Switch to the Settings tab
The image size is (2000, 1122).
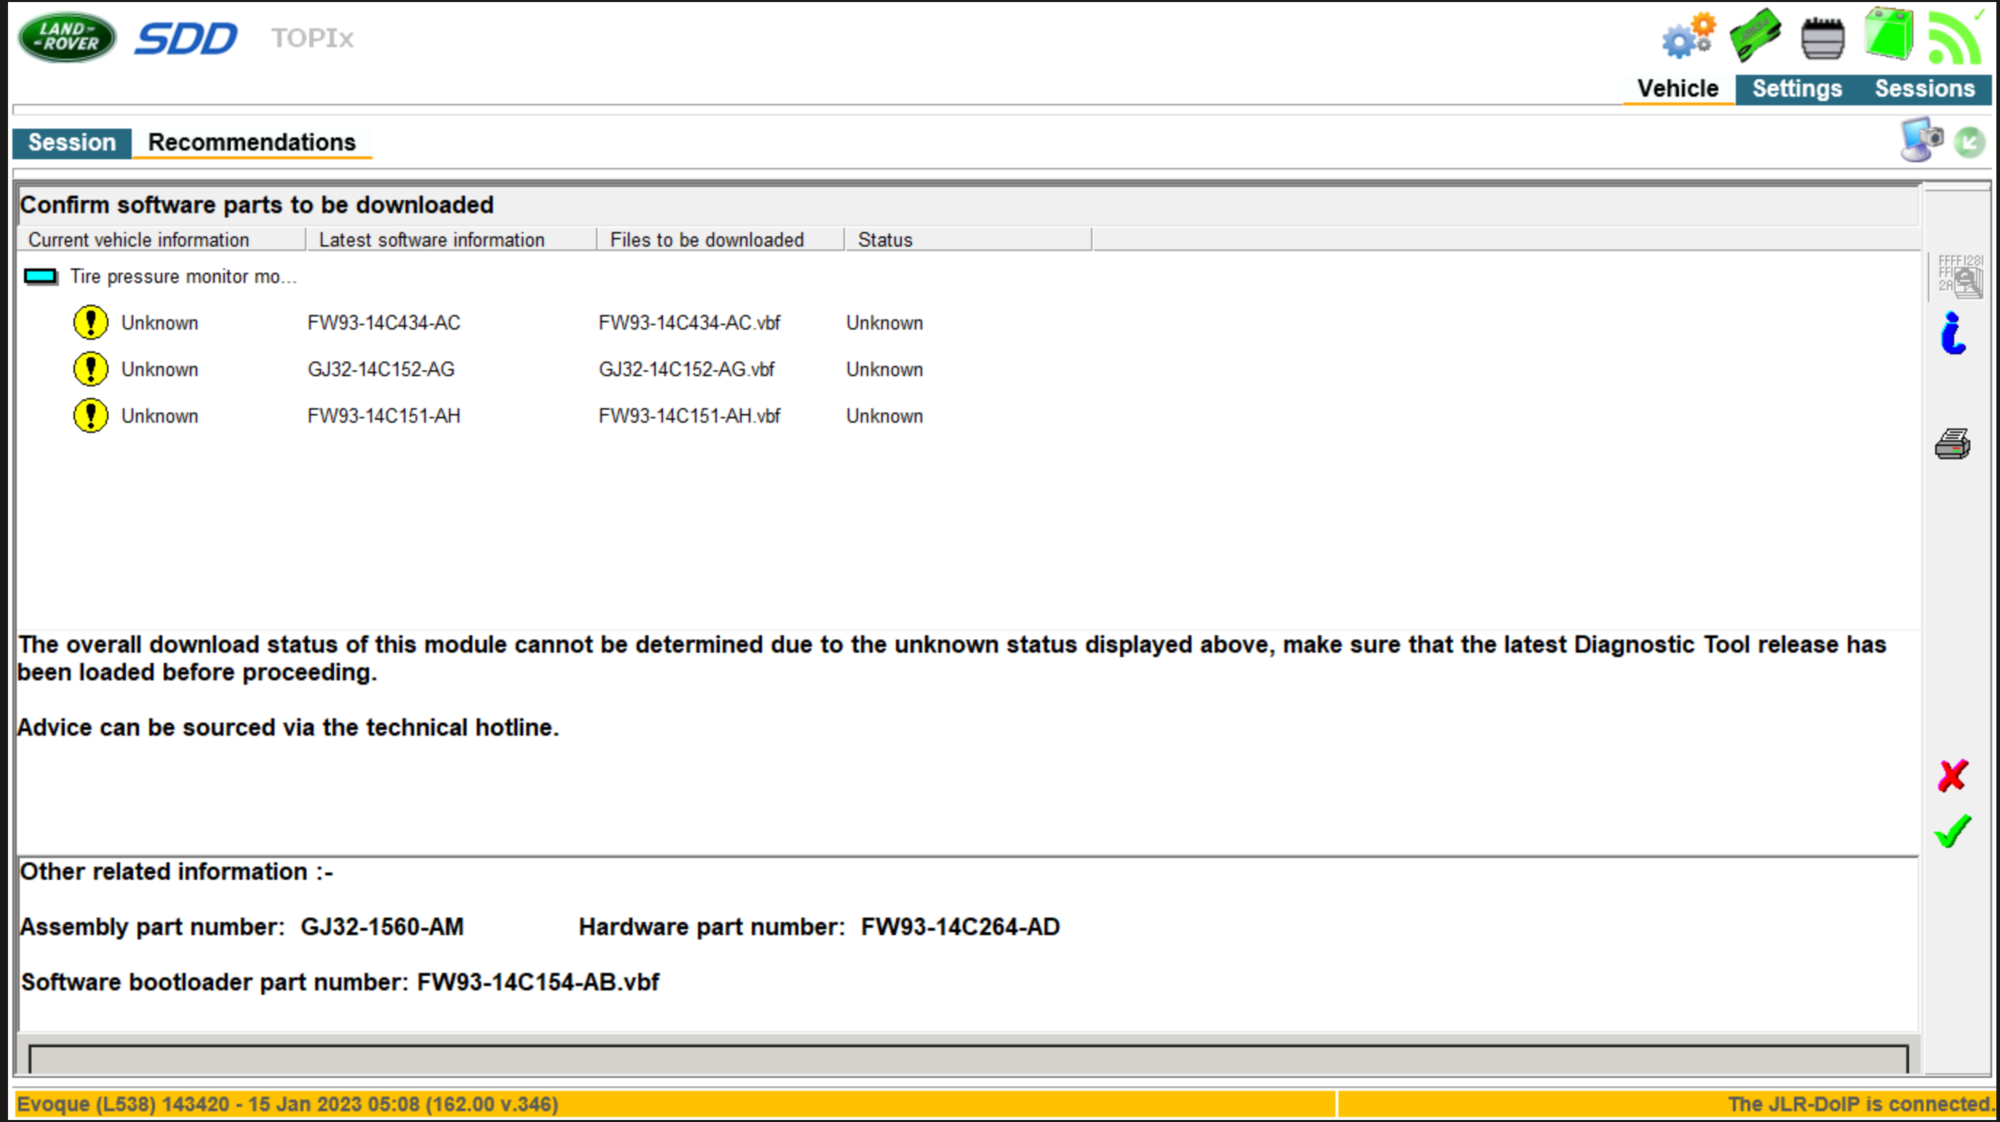[1796, 89]
